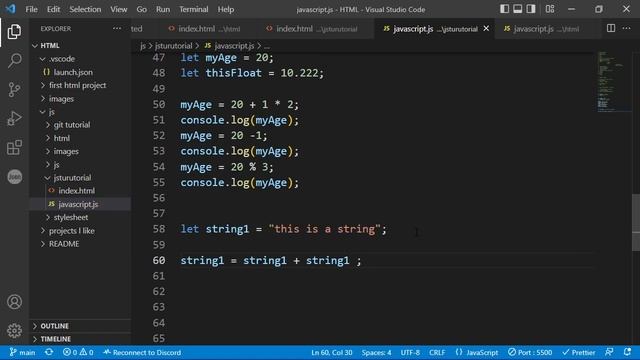Expand the first html project folder
This screenshot has height=360, width=640.
[x=77, y=85]
